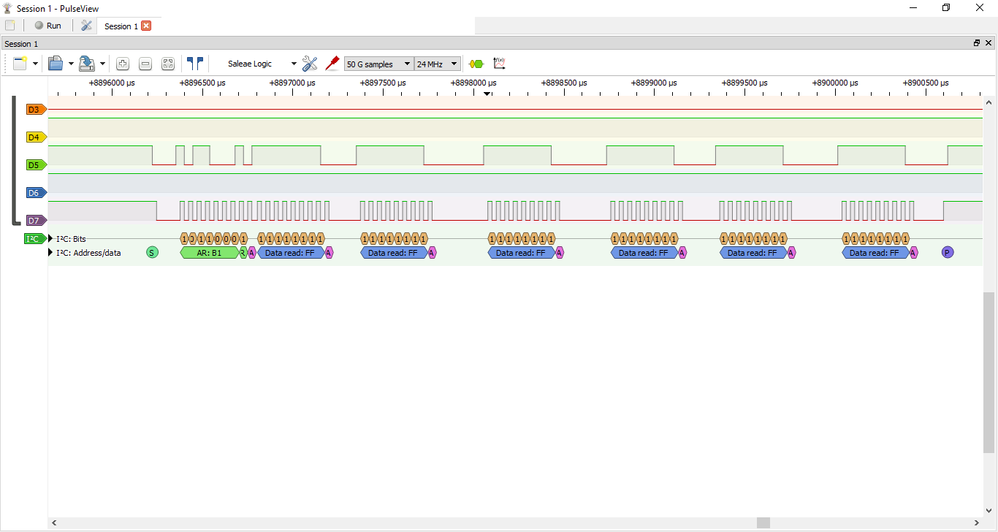Click the timeline trigger marker on ruler
Screen dimensions: 998x532
[x=487, y=94]
